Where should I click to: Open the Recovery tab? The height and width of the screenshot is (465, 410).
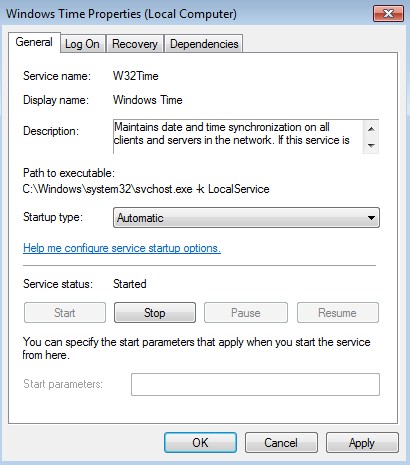(x=135, y=44)
